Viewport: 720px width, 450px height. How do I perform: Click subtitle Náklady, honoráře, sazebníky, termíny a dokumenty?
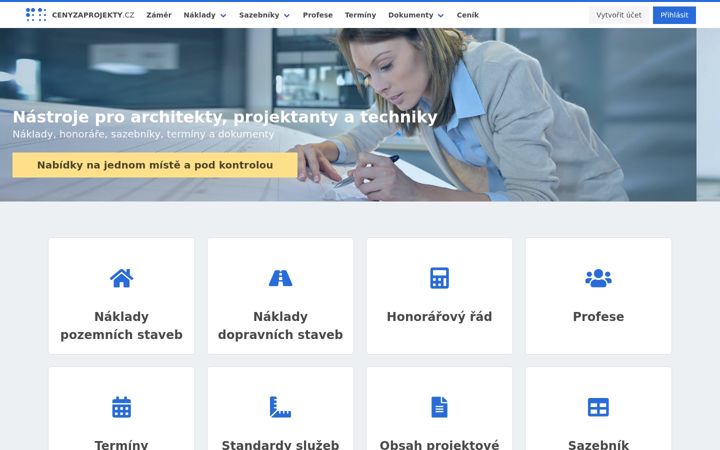click(x=143, y=134)
